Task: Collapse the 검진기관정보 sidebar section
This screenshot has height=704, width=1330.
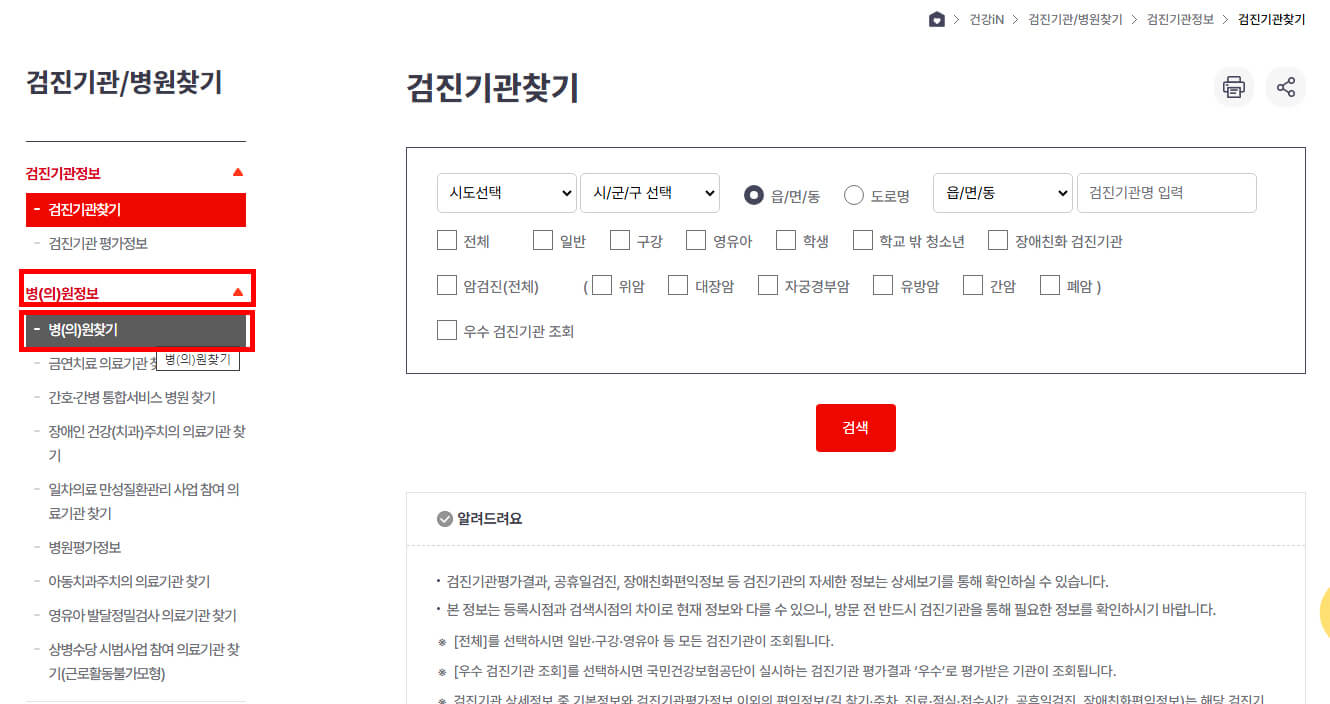Action: 238,171
